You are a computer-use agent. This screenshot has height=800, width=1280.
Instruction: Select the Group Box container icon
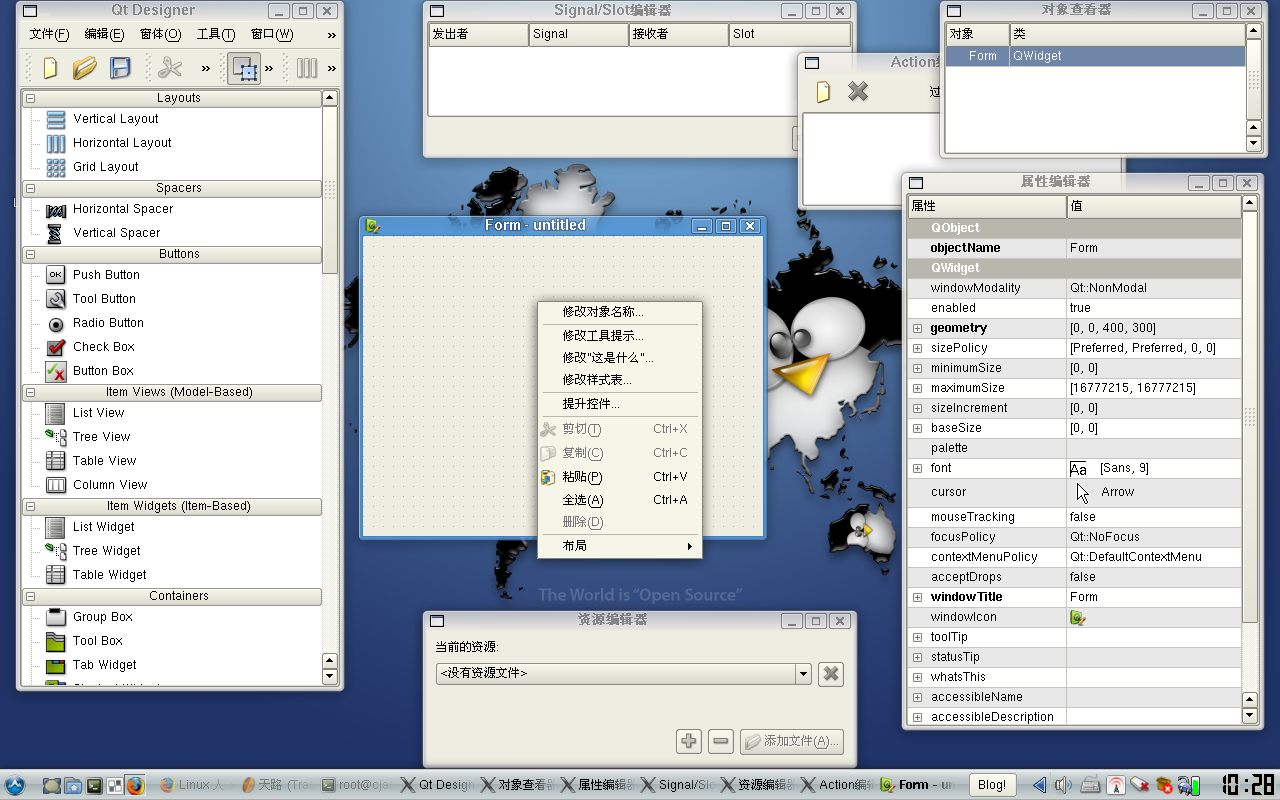pyautogui.click(x=56, y=617)
